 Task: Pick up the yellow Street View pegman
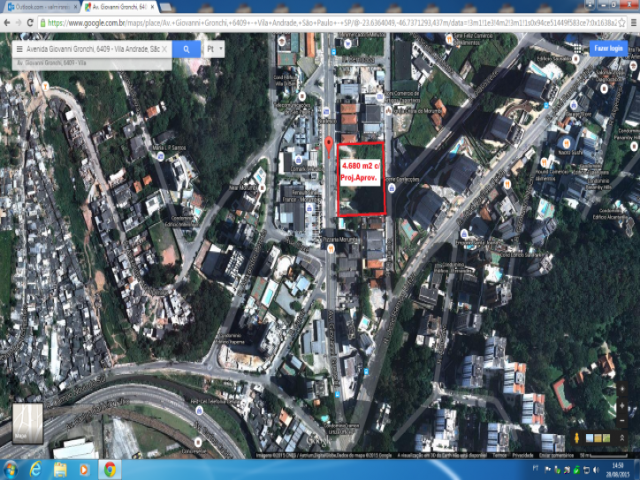coord(576,438)
